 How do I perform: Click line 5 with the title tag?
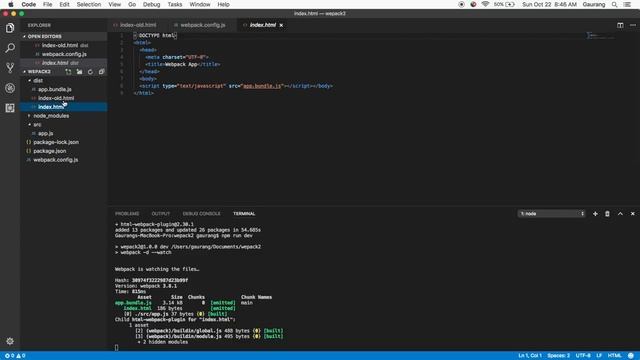183,64
